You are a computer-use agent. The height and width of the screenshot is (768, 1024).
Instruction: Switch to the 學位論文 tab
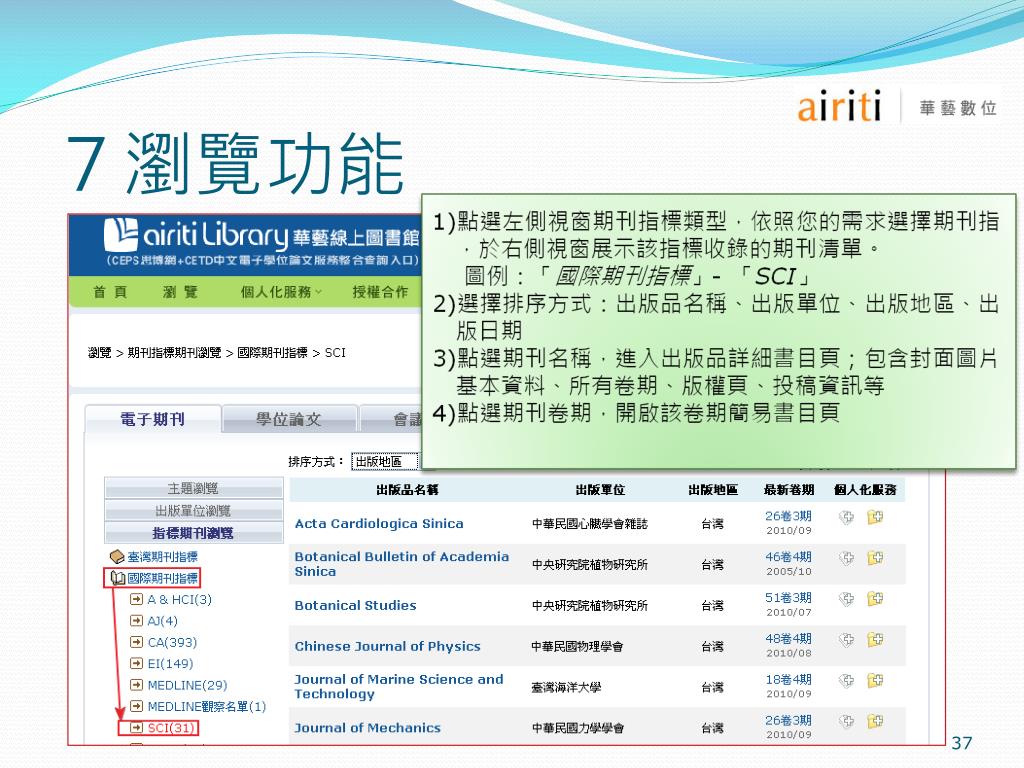289,419
